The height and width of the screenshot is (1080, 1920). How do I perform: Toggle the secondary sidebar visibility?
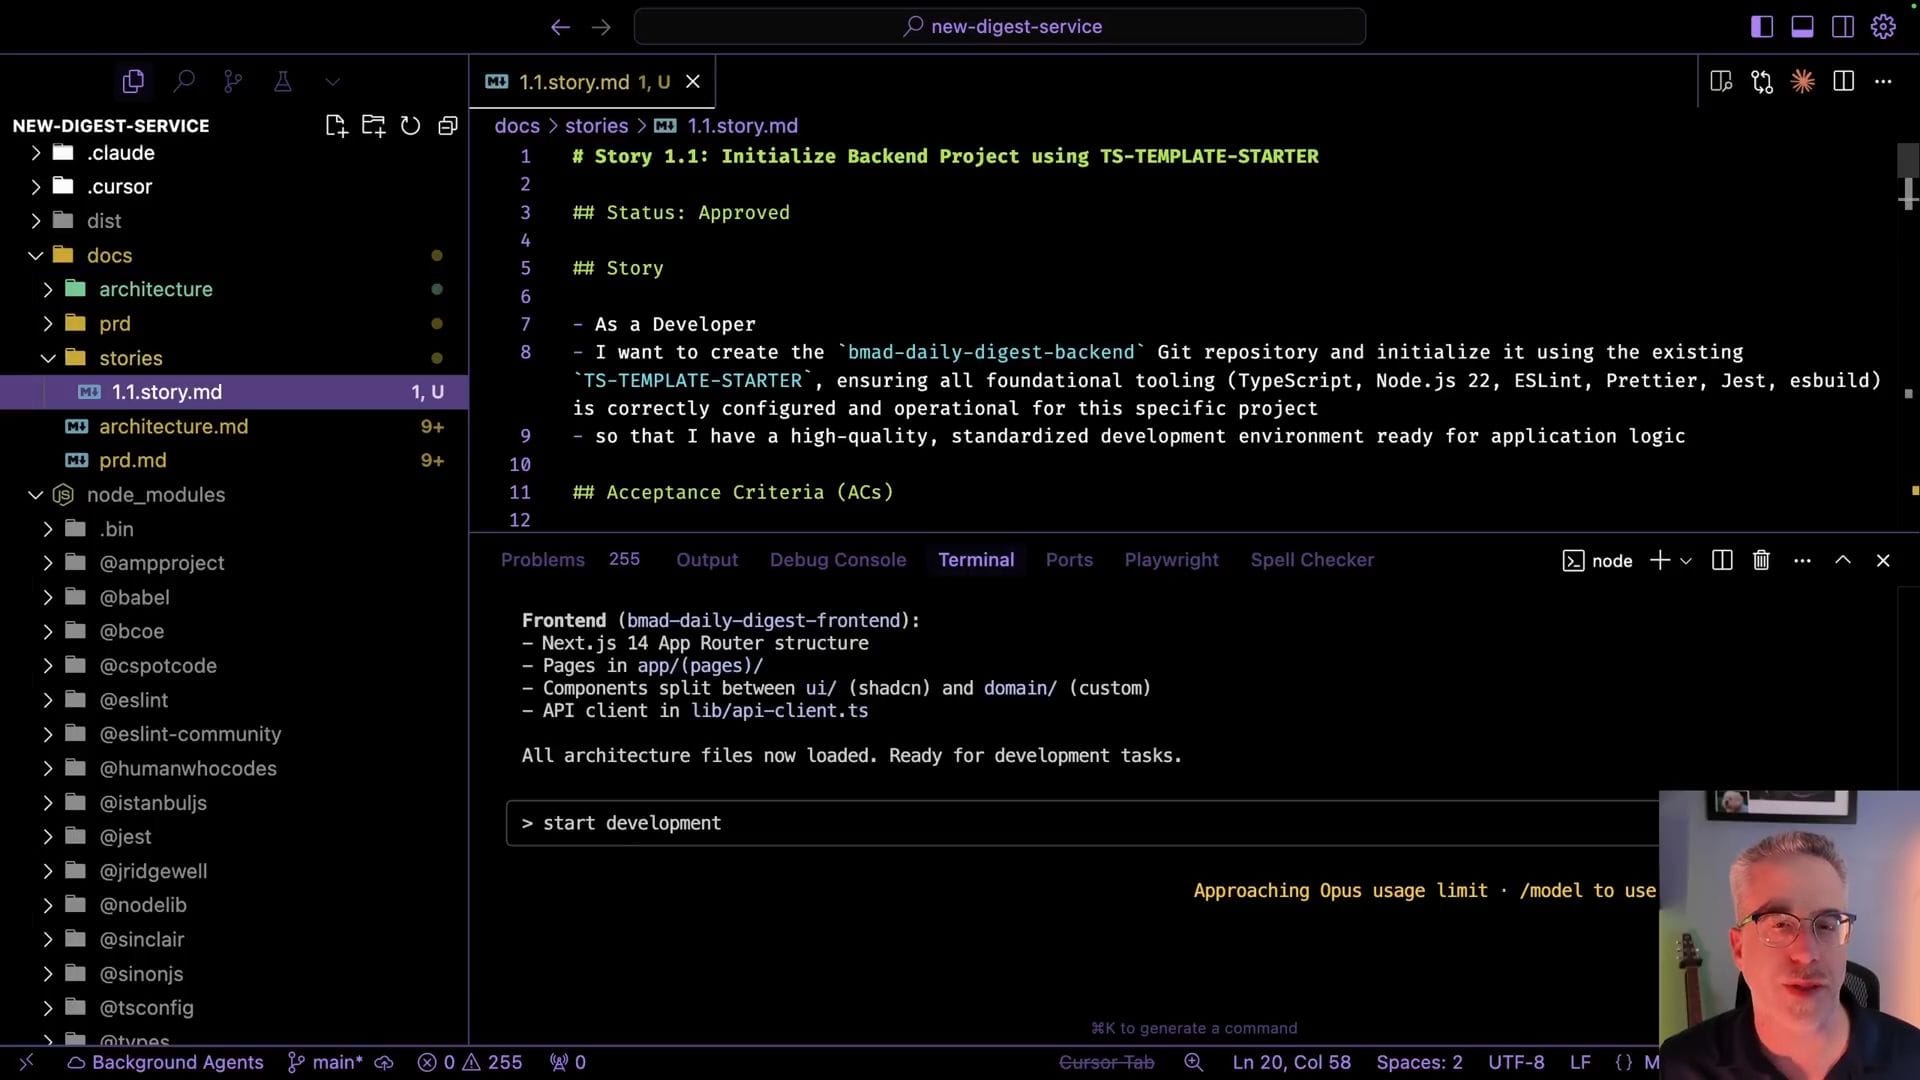click(x=1842, y=27)
